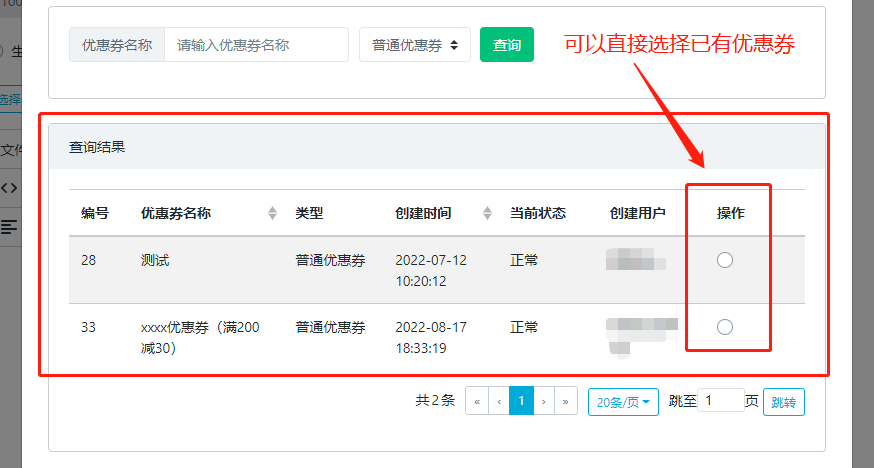Jump to last page with » button
This screenshot has width=874, height=468.
coord(566,401)
